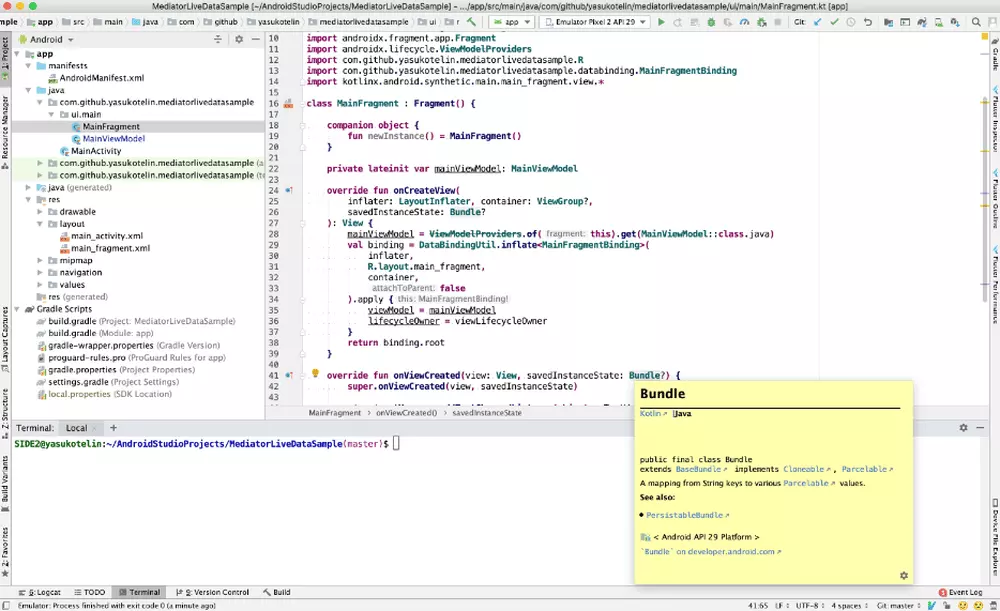Open SDK Manager icon
The height and width of the screenshot is (611, 1000).
(955, 22)
